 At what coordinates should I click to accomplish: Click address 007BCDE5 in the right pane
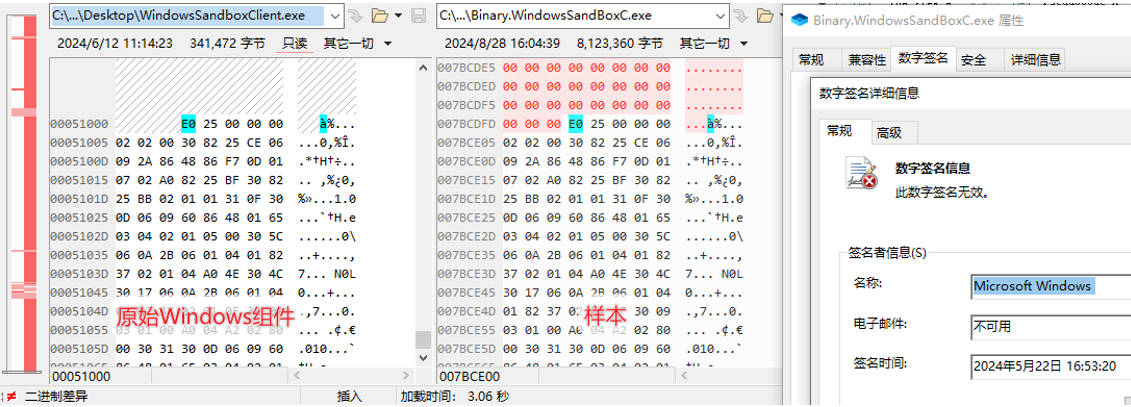(467, 68)
